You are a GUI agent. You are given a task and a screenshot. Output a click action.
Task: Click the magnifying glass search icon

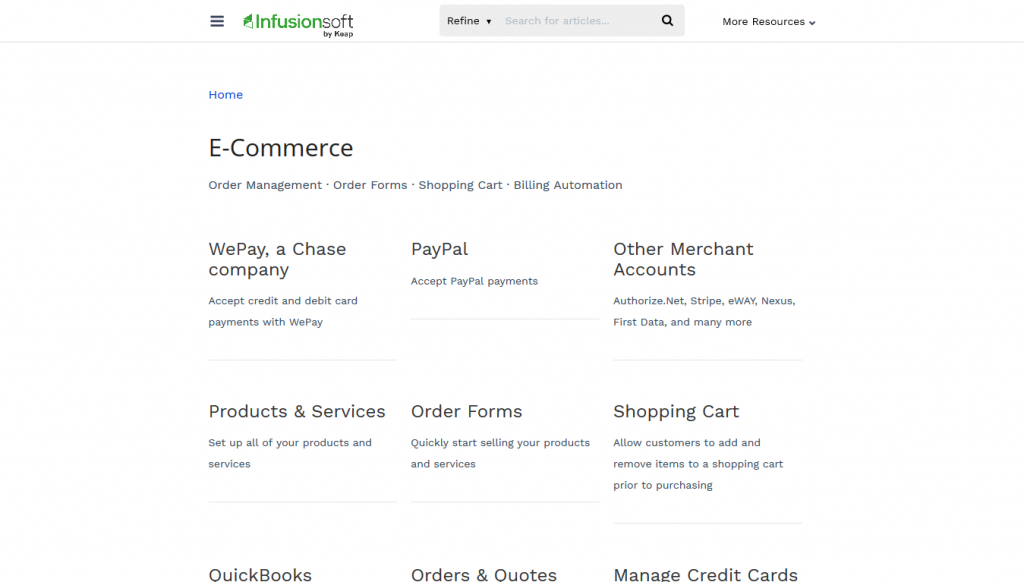tap(667, 20)
